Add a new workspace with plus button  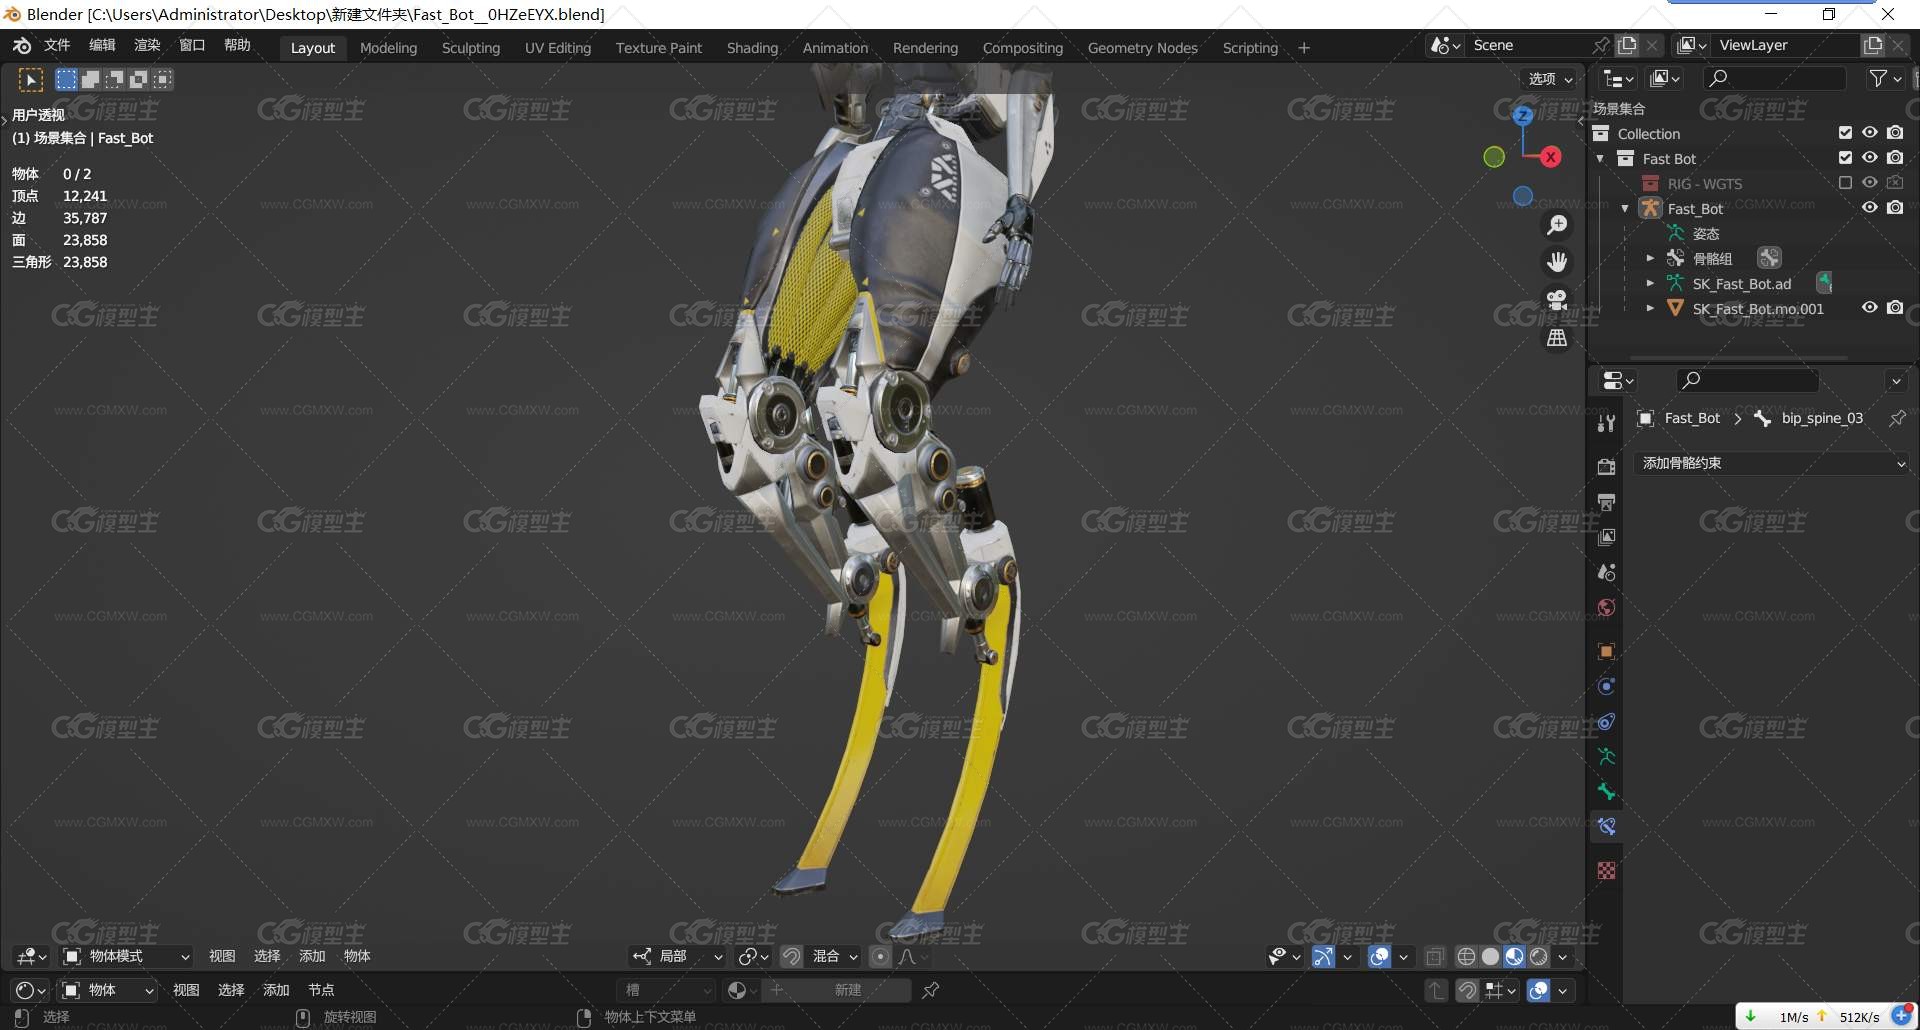click(1304, 48)
